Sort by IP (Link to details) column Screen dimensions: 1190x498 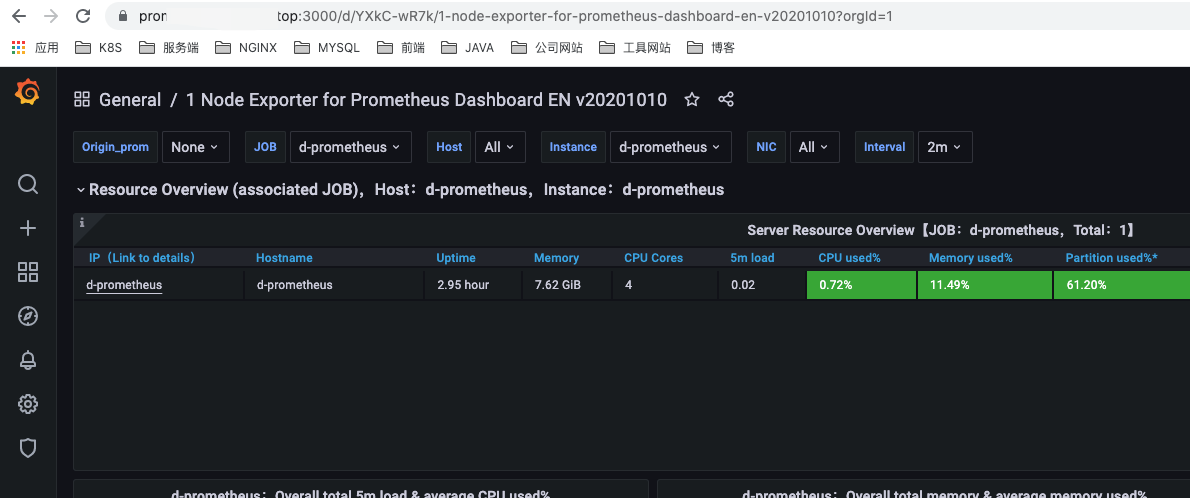(142, 258)
